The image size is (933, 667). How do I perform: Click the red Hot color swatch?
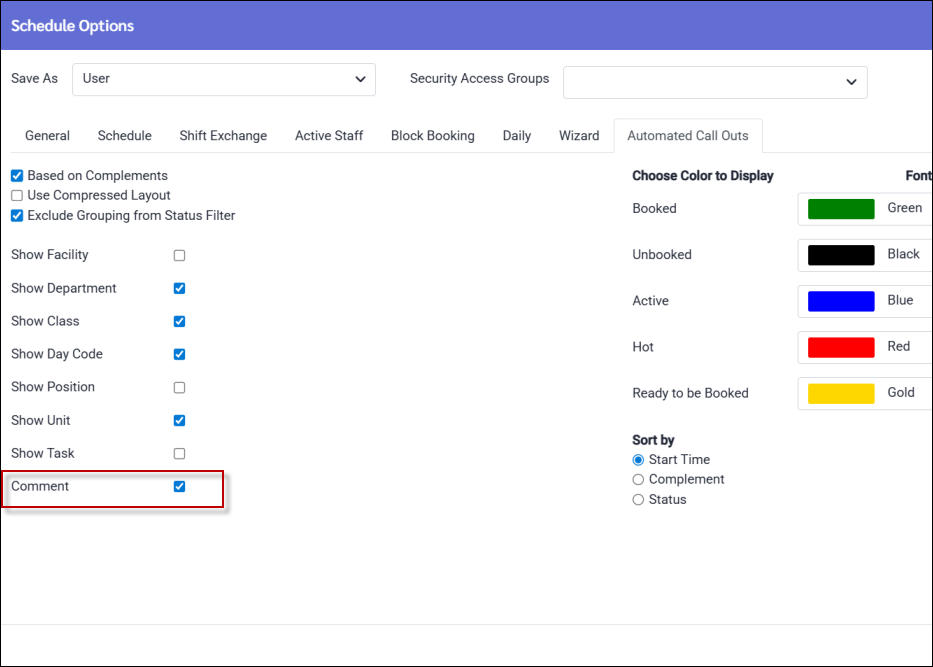click(x=841, y=347)
